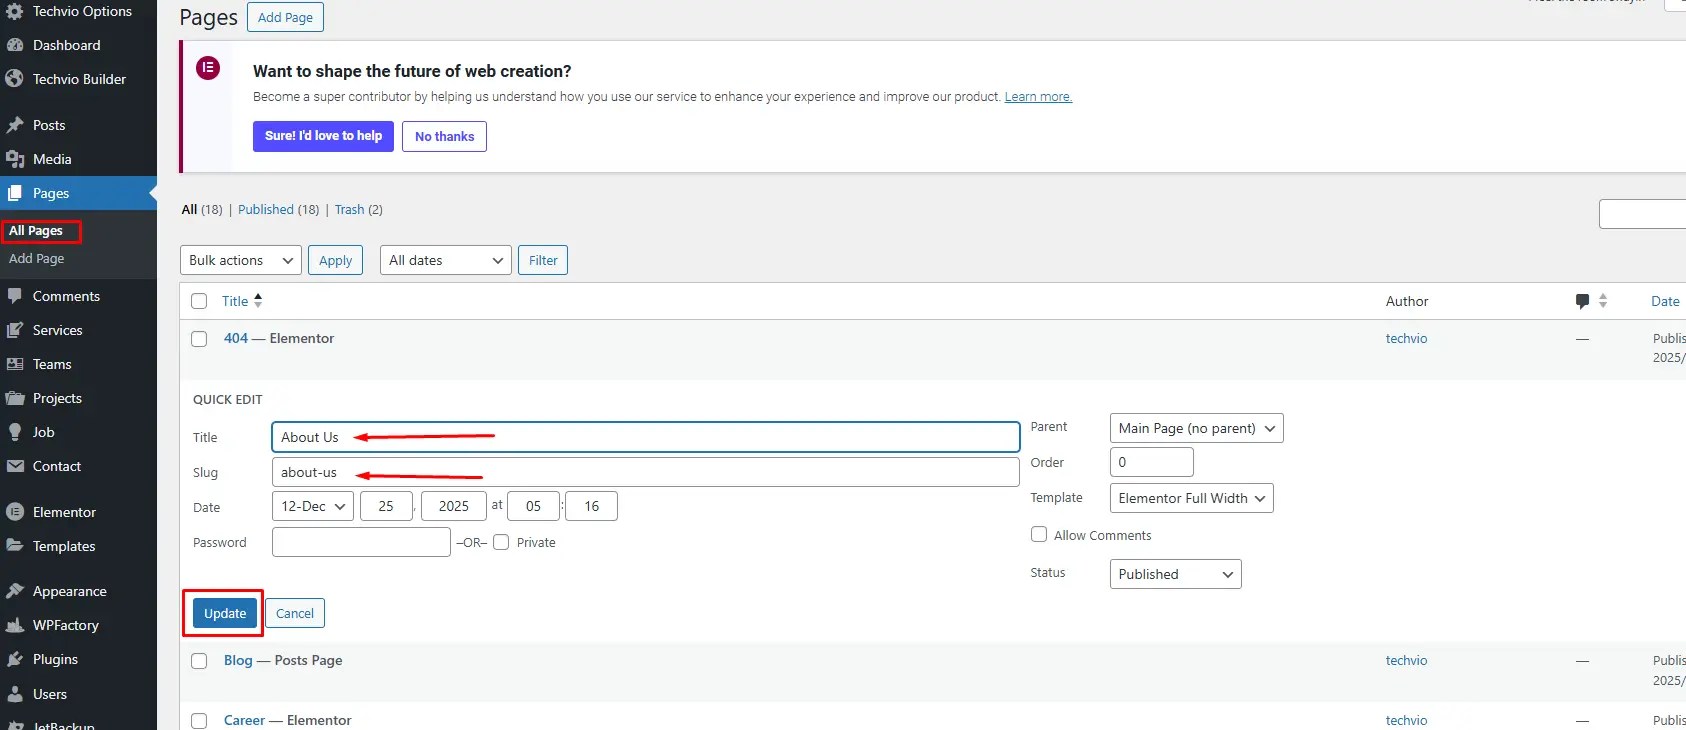The image size is (1686, 730).
Task: Click the Posts pushpin icon
Action: (x=15, y=125)
